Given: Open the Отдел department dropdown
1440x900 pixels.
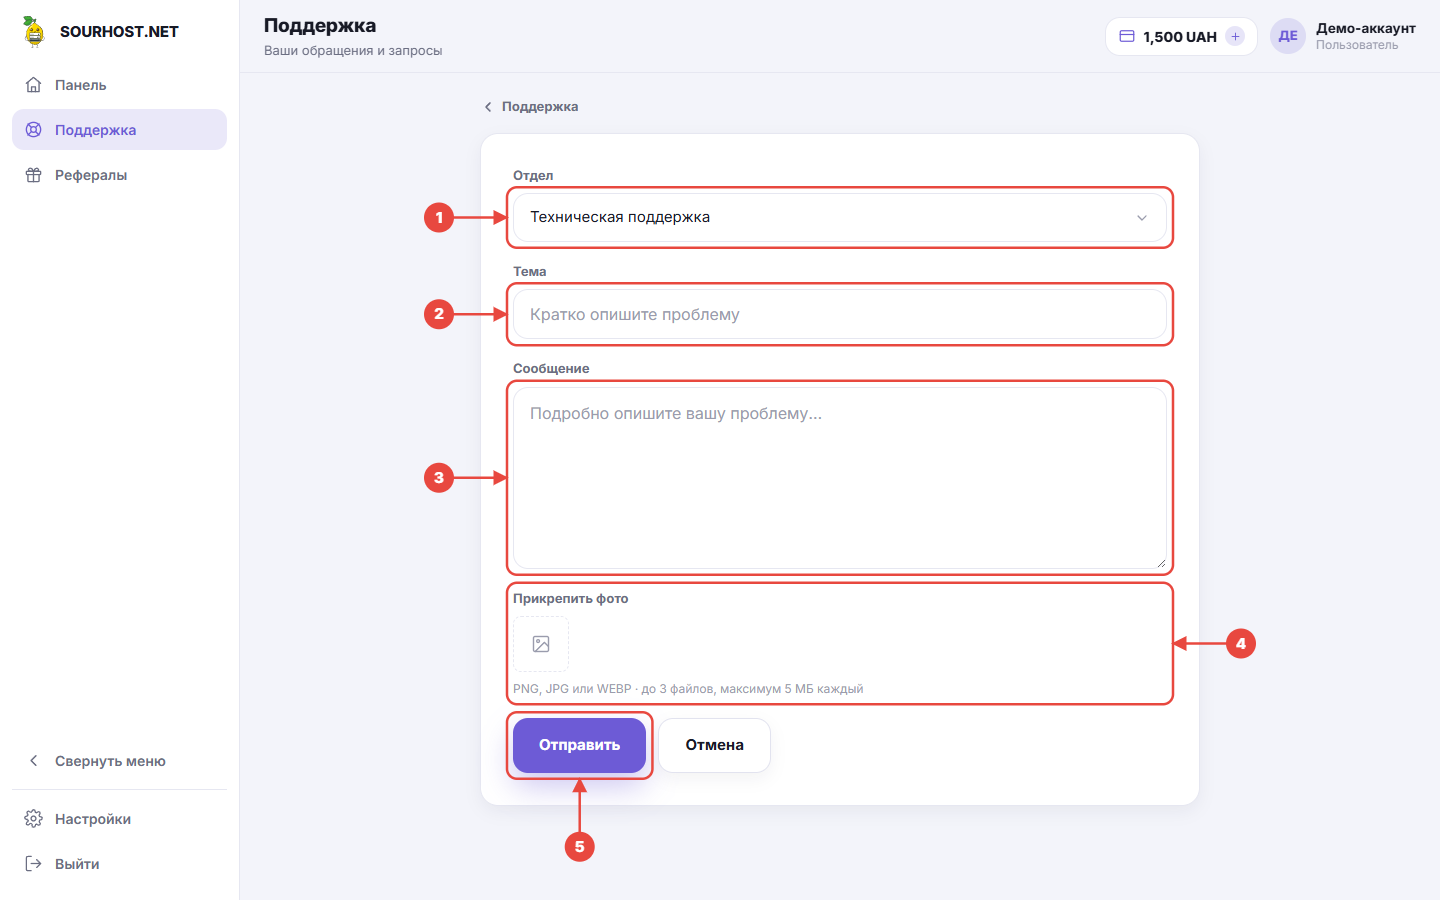Looking at the screenshot, I should tap(840, 217).
